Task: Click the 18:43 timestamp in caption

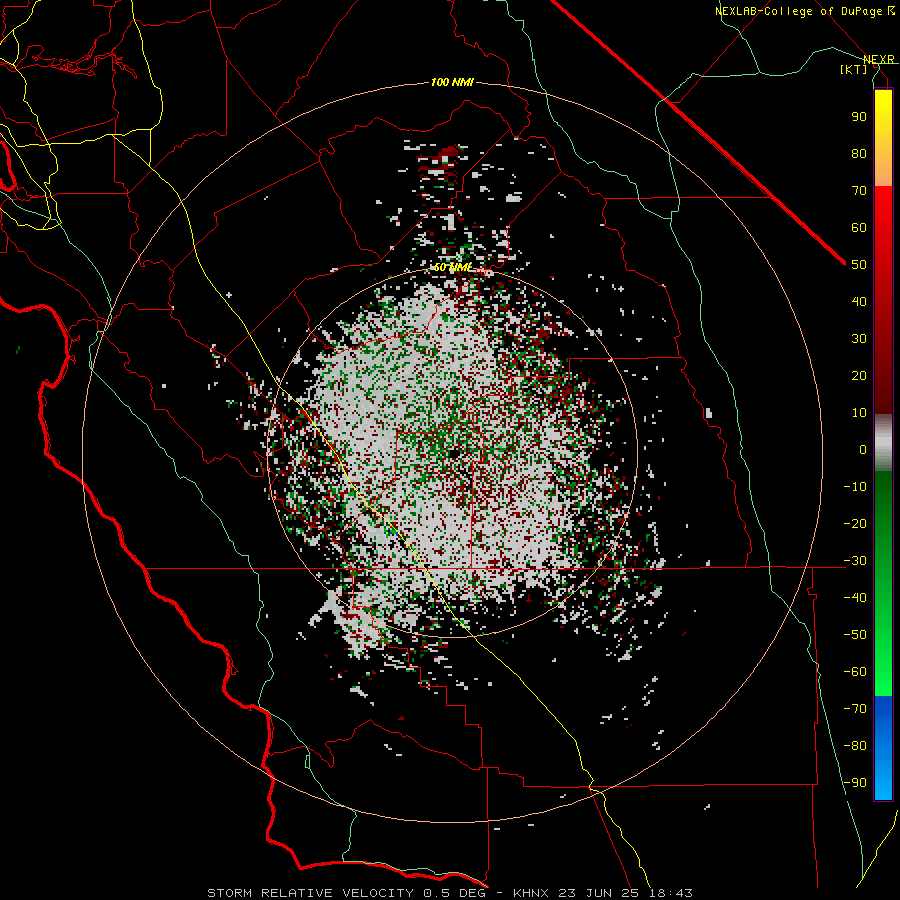Action: 672,893
